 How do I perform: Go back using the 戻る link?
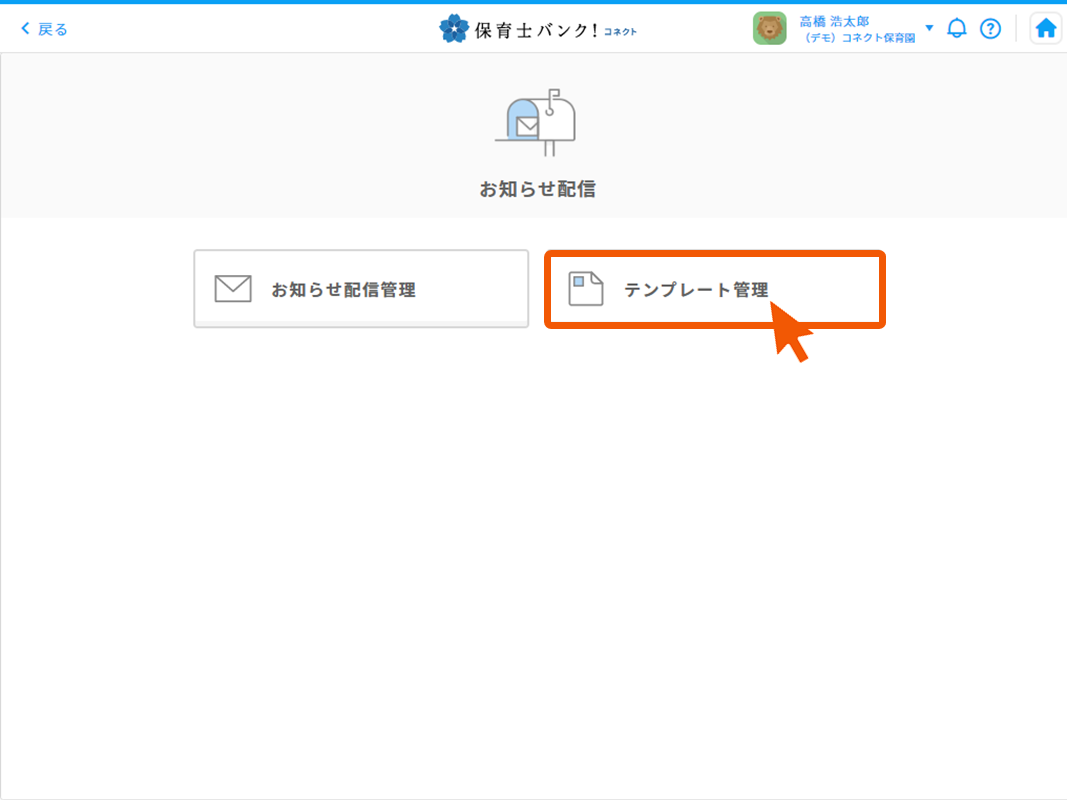point(53,29)
